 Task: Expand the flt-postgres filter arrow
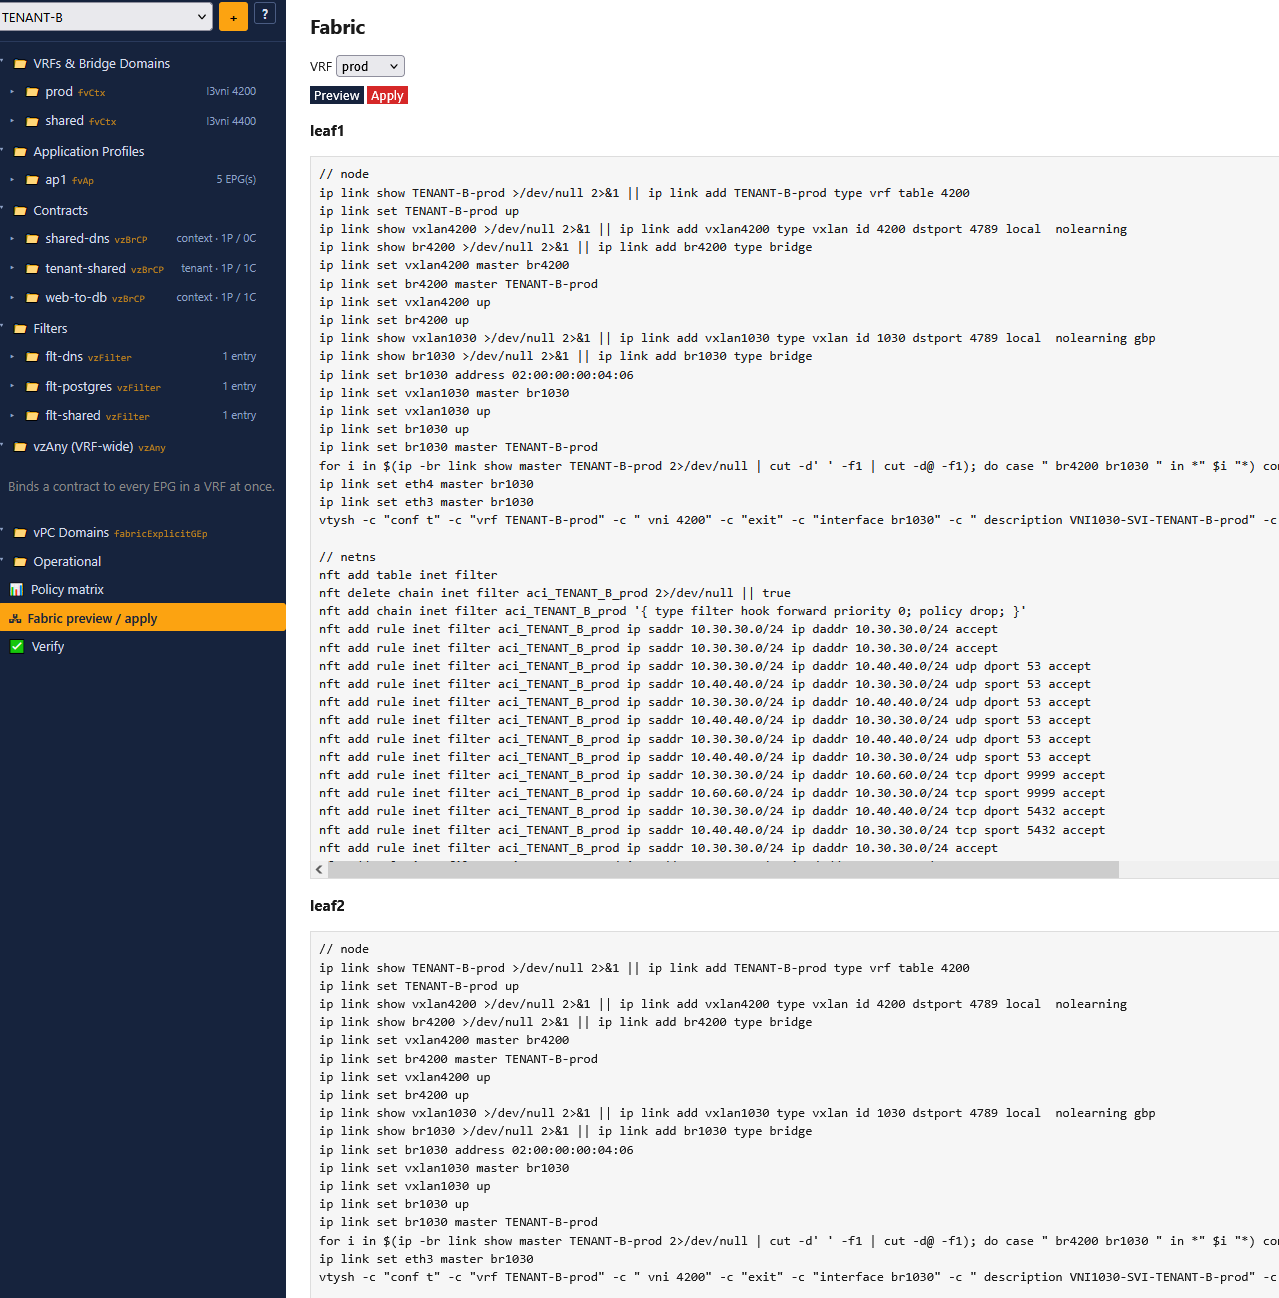pyautogui.click(x=12, y=387)
